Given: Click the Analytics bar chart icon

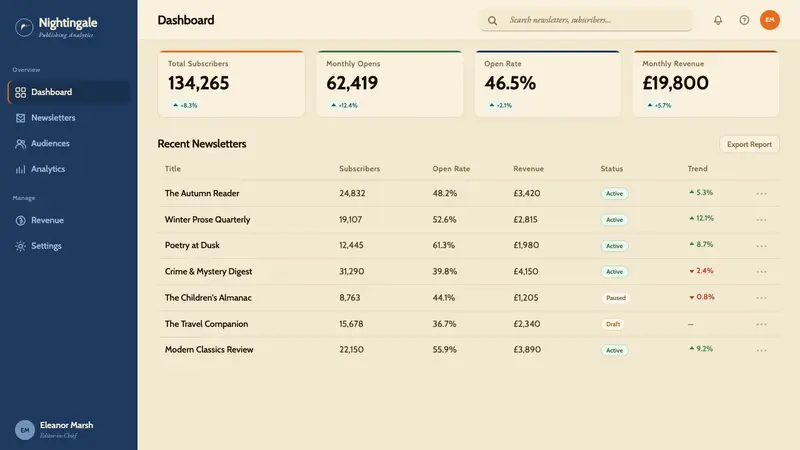Looking at the screenshot, I should [20, 169].
